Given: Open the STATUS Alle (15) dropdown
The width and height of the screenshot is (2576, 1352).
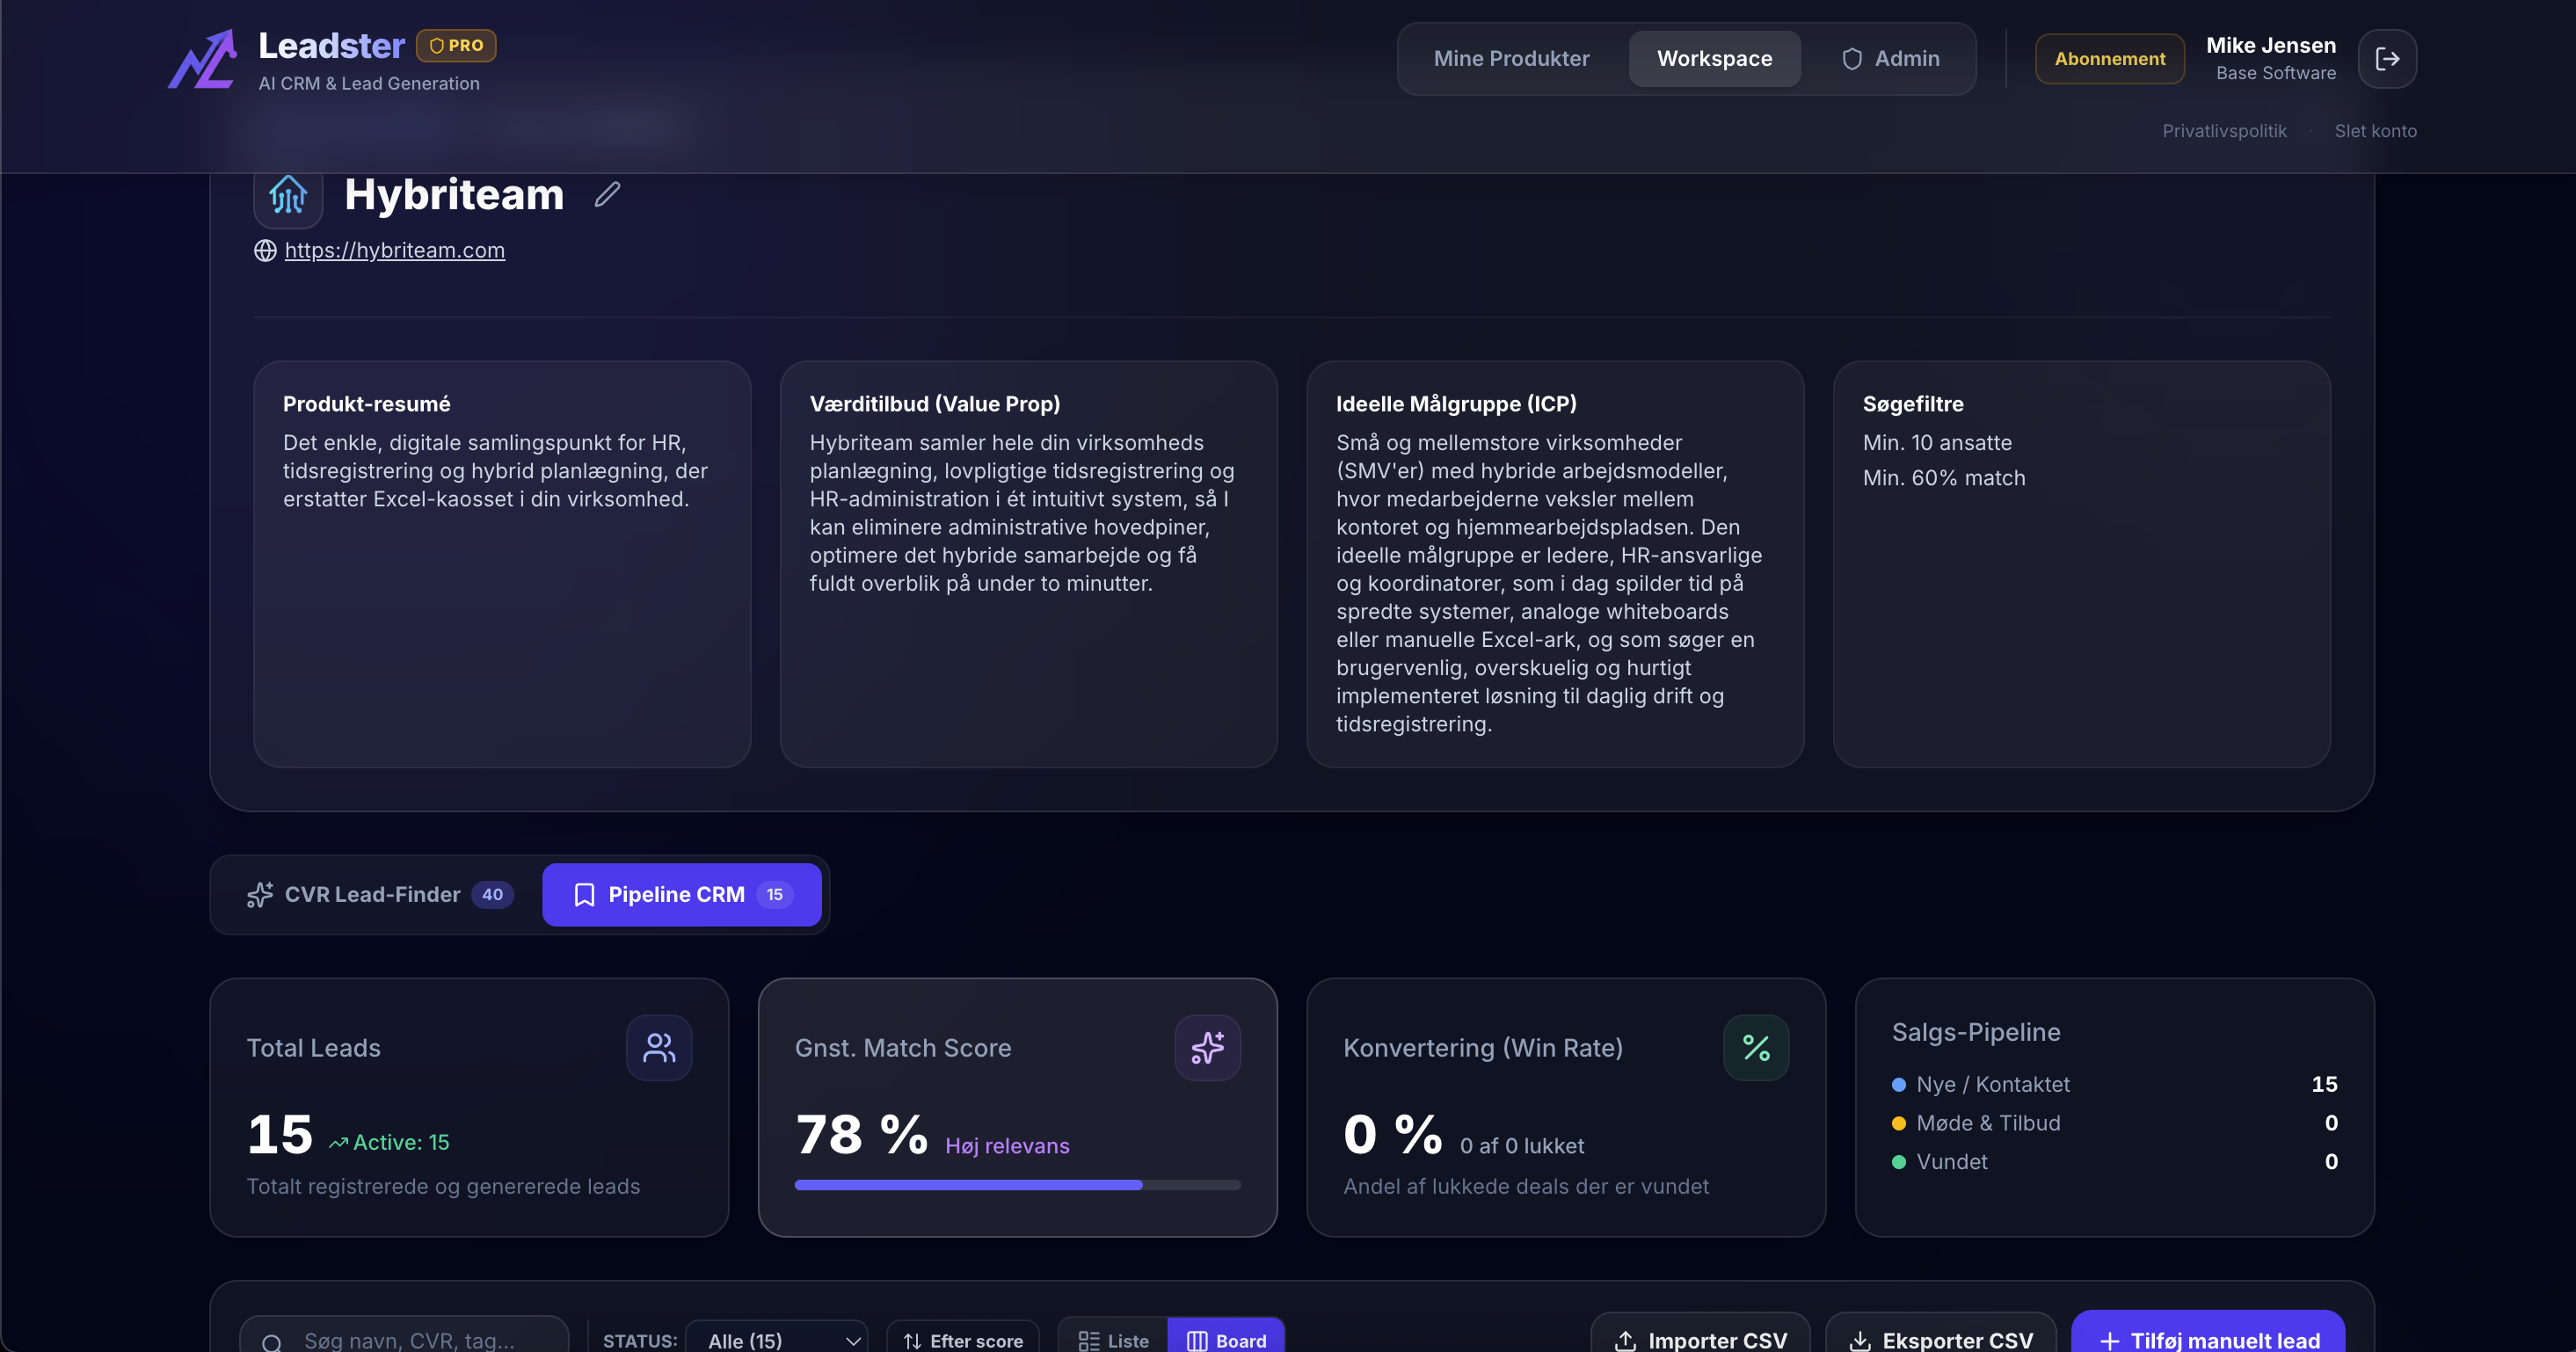Looking at the screenshot, I should (777, 1340).
